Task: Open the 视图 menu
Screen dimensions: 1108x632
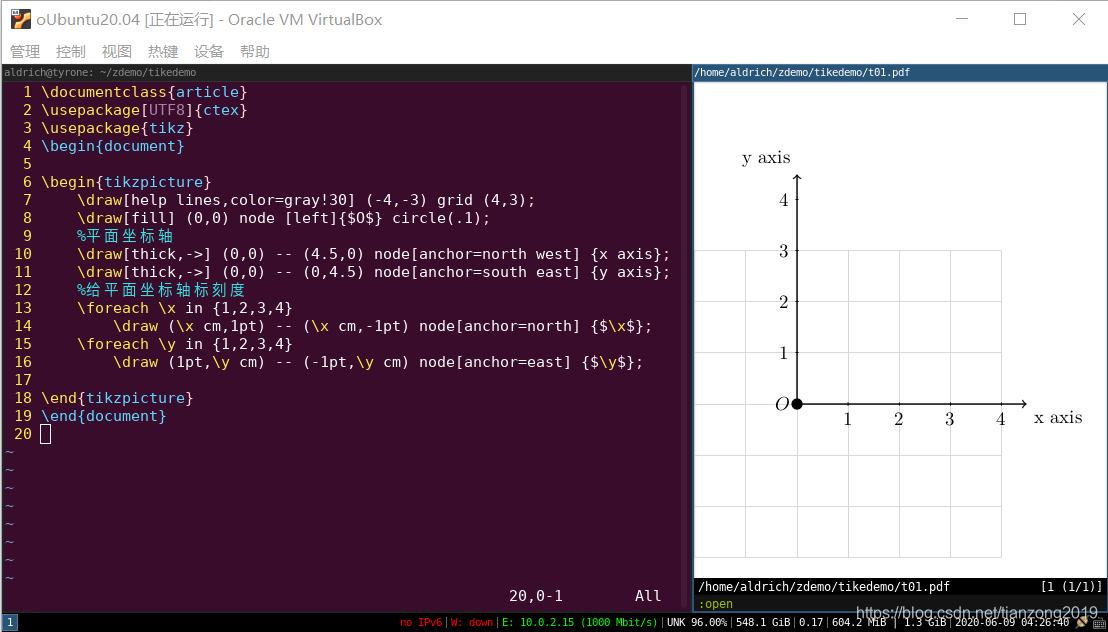Action: (x=117, y=52)
